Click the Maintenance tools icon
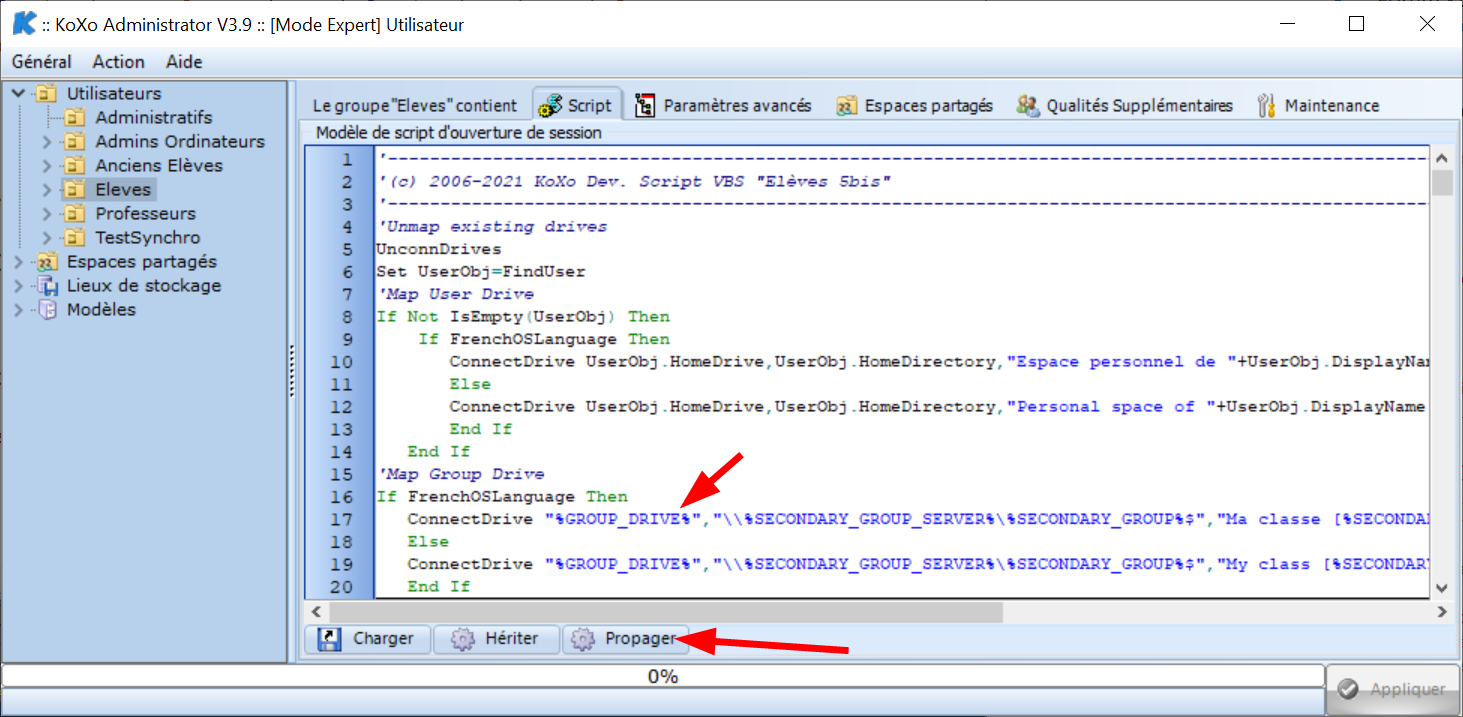Screen dimensions: 1463x717 click(x=1266, y=105)
